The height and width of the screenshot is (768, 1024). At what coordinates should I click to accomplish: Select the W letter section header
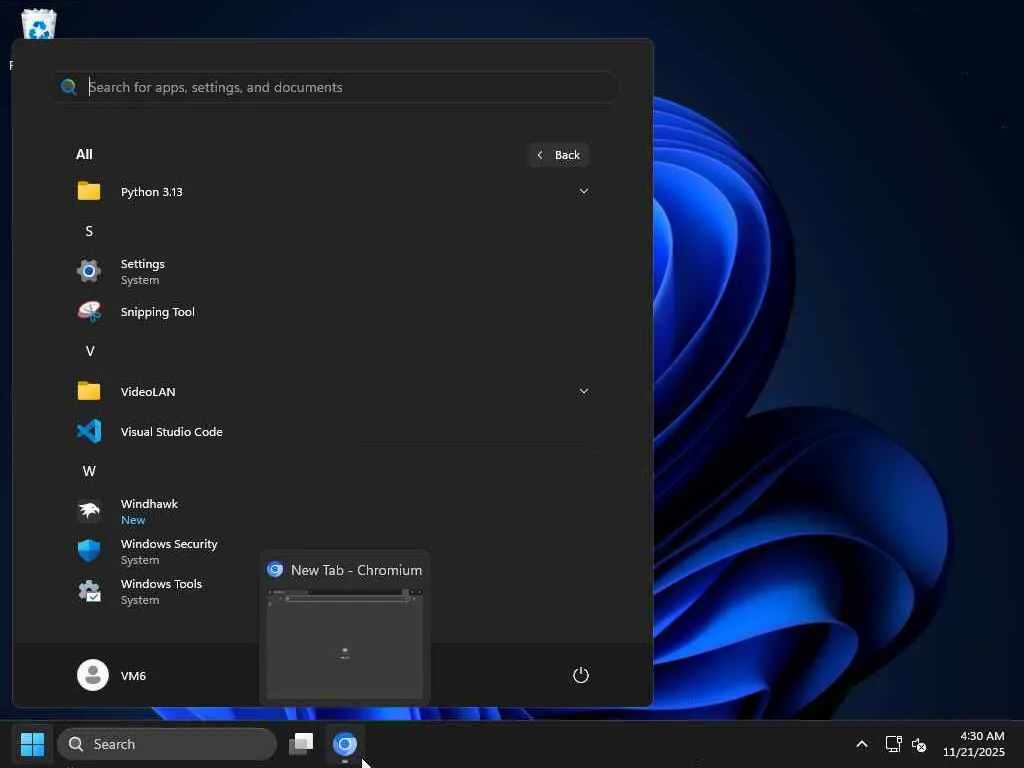pos(89,471)
